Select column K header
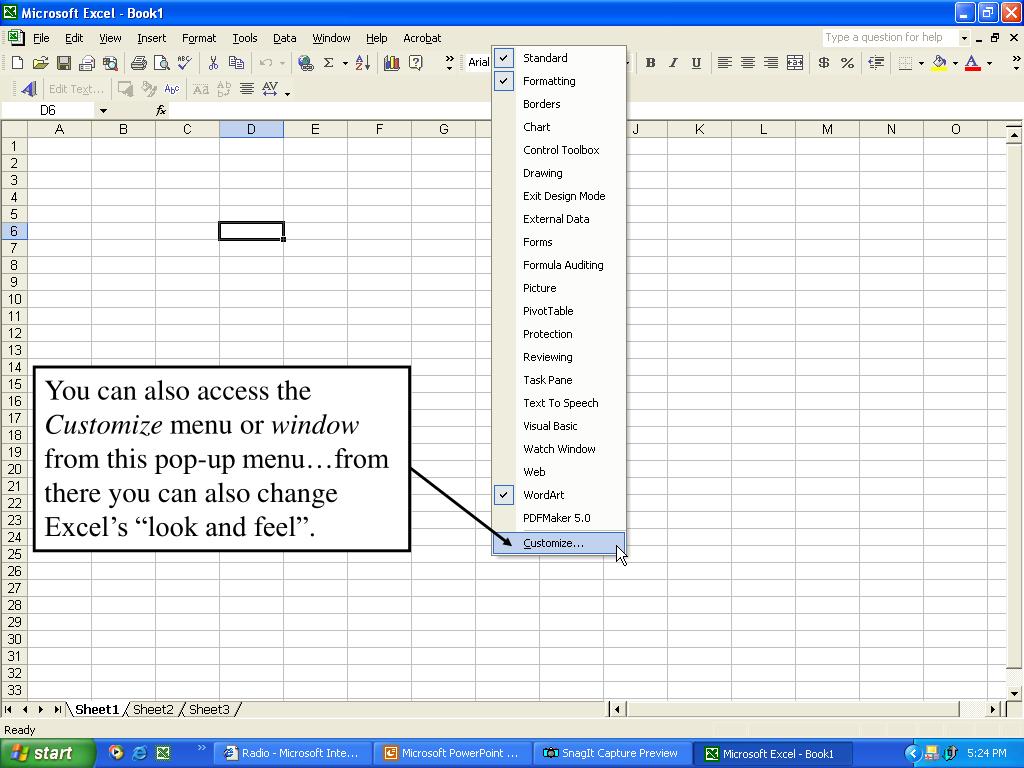 coord(699,129)
